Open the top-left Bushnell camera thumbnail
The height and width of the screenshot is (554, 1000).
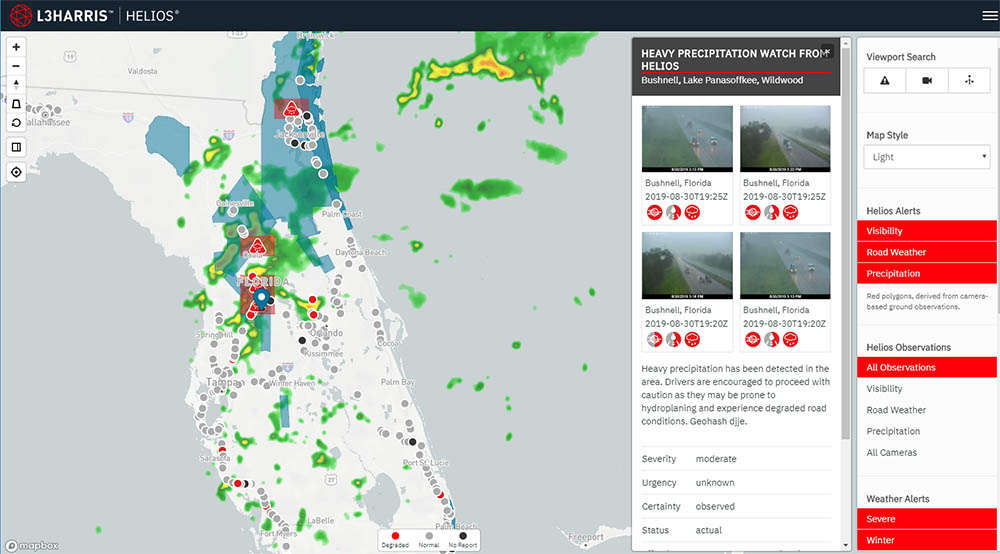click(x=687, y=140)
